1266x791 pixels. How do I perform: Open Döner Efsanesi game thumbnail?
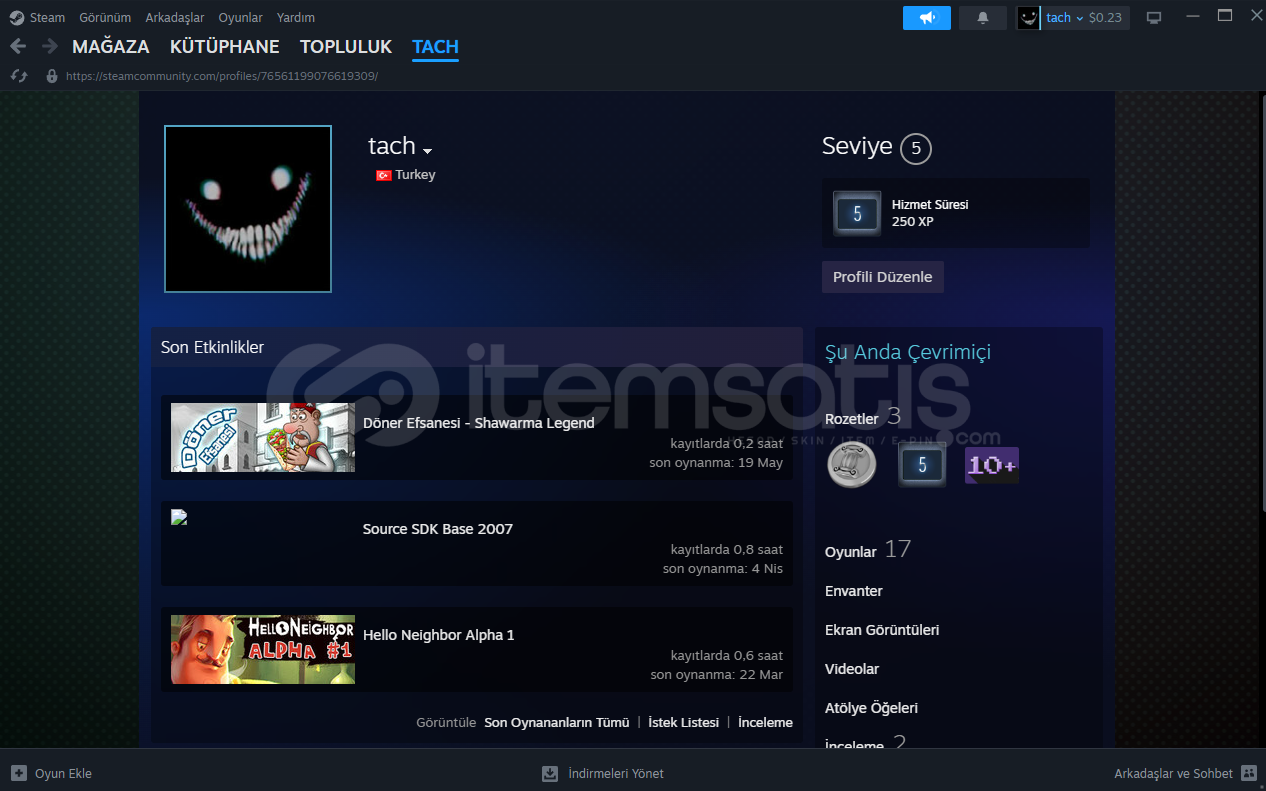tap(263, 437)
